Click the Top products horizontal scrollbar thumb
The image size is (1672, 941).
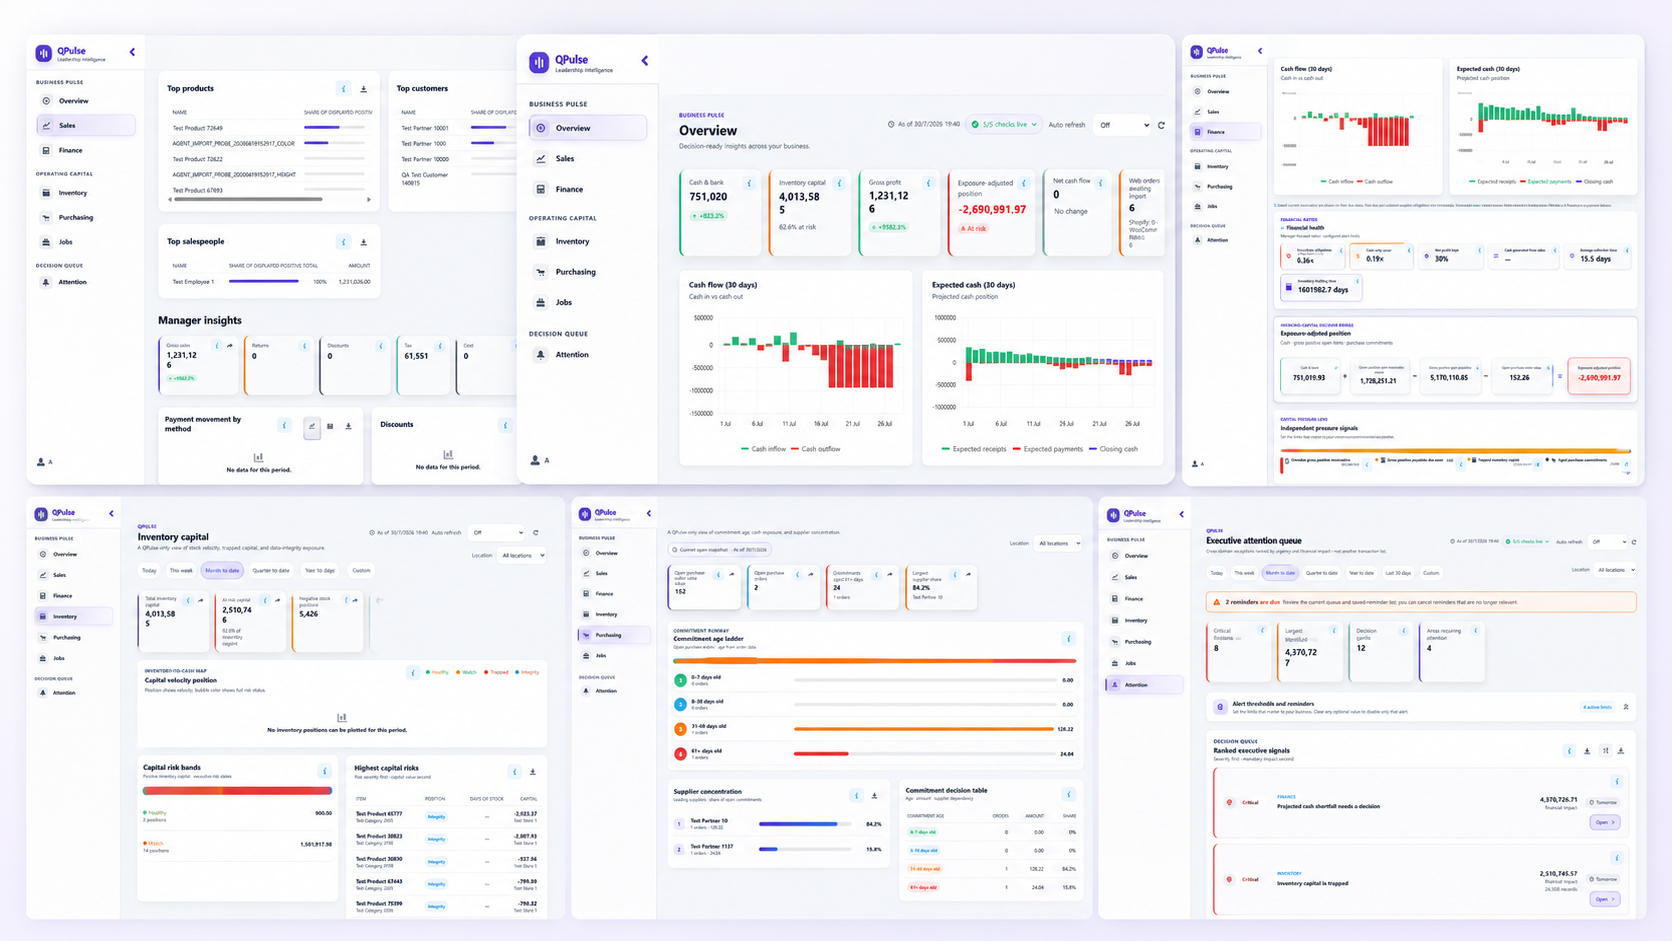(x=248, y=199)
